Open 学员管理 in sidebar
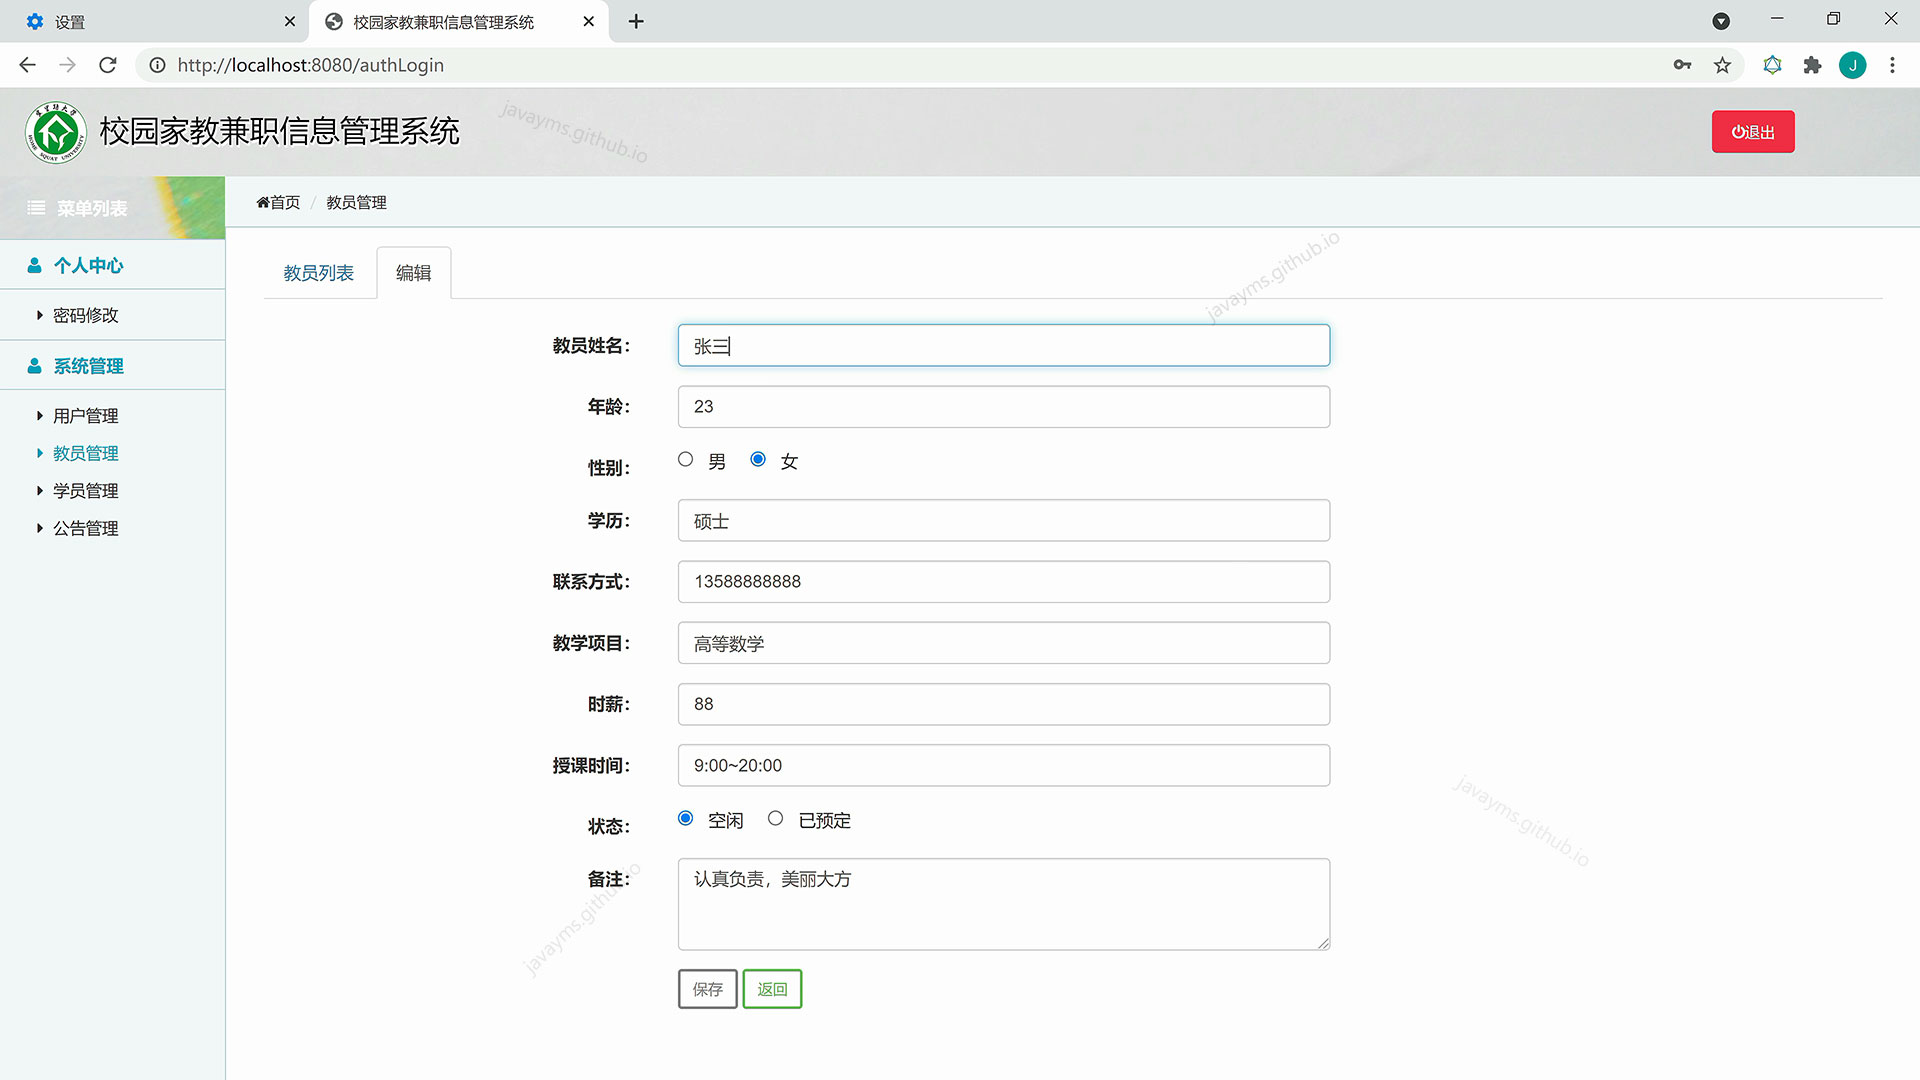Image resolution: width=1920 pixels, height=1080 pixels. click(85, 491)
